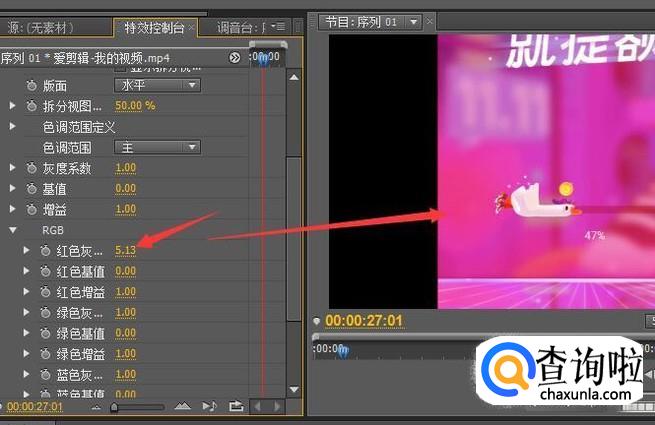Switch to 特效控制台 tab
This screenshot has width=655, height=425.
[154, 28]
